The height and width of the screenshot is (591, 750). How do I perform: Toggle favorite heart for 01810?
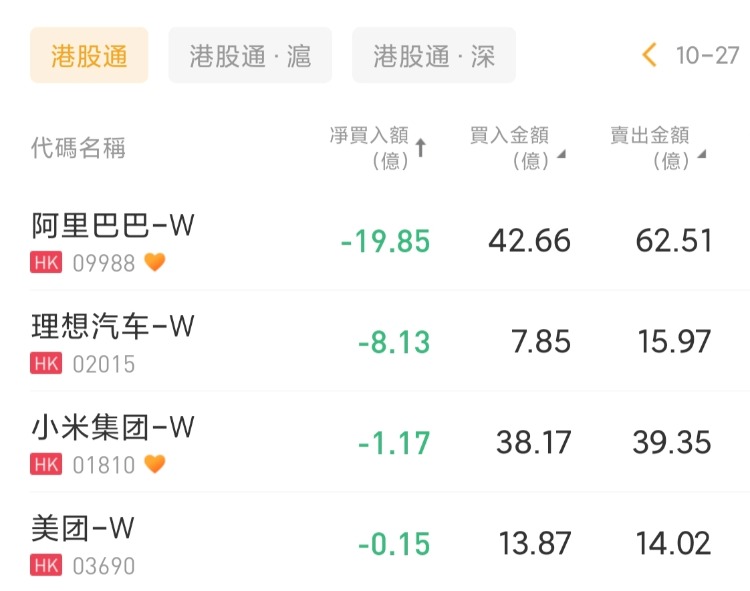pos(155,464)
